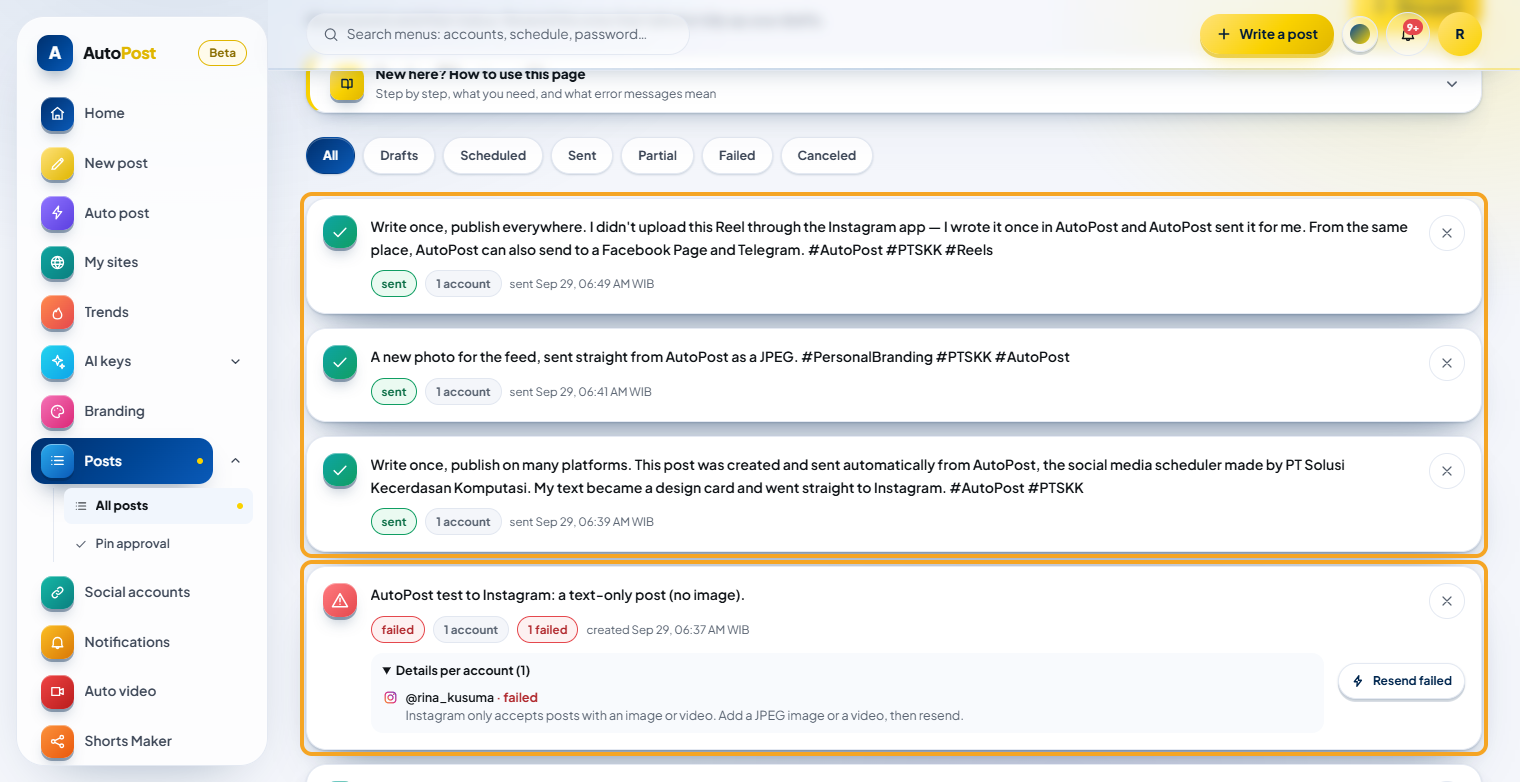The image size is (1520, 782).
Task: Open the Posts sidebar menu item
Action: tap(122, 461)
